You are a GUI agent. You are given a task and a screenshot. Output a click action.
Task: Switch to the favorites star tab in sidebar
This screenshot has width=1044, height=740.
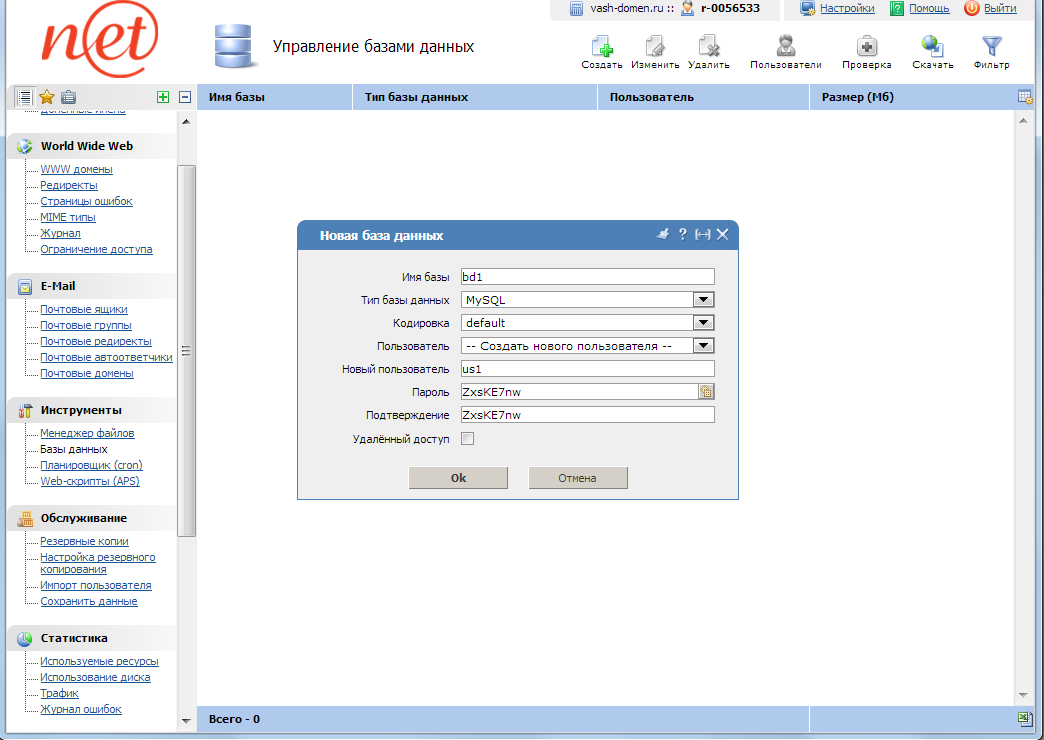pos(46,97)
